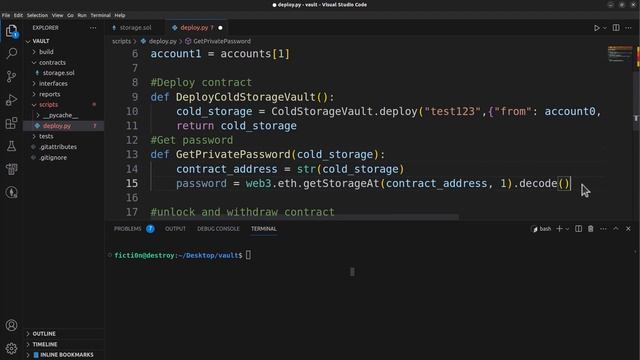Open the Accounts icon in activity bar
The width and height of the screenshot is (640, 360).
[11, 325]
